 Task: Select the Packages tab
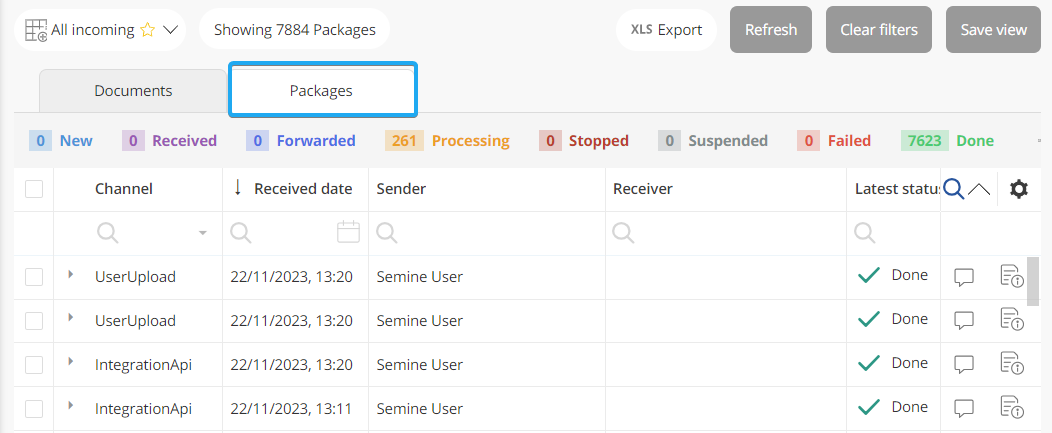pyautogui.click(x=321, y=91)
